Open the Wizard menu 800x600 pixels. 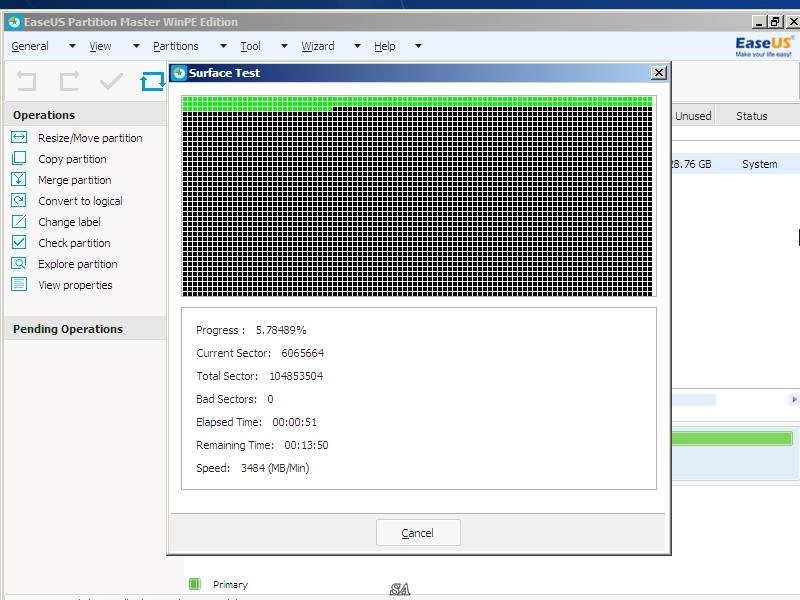pos(317,46)
